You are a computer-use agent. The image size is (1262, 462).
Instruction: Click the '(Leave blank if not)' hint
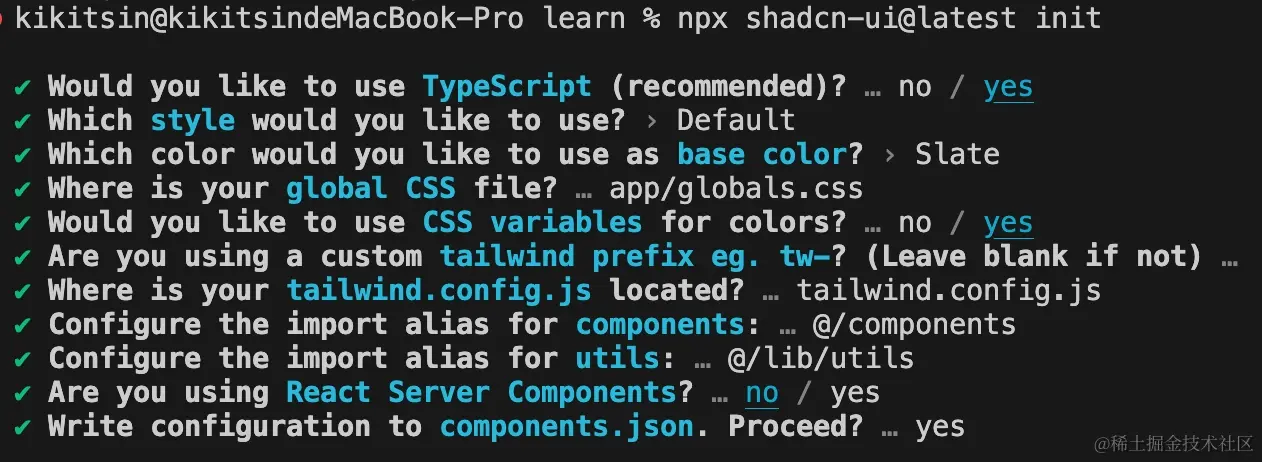[1034, 257]
